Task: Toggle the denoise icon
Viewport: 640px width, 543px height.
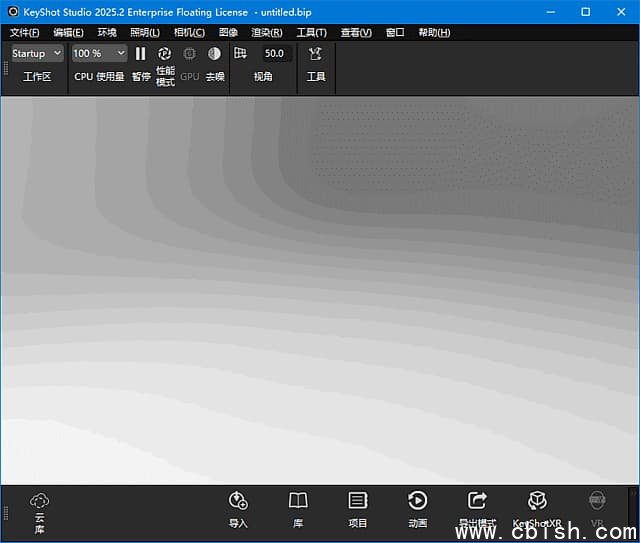Action: click(x=214, y=53)
